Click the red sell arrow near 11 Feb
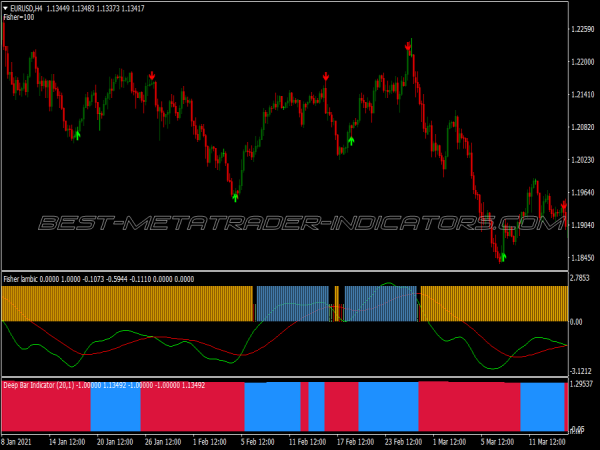This screenshot has height=450, width=600. tap(326, 76)
